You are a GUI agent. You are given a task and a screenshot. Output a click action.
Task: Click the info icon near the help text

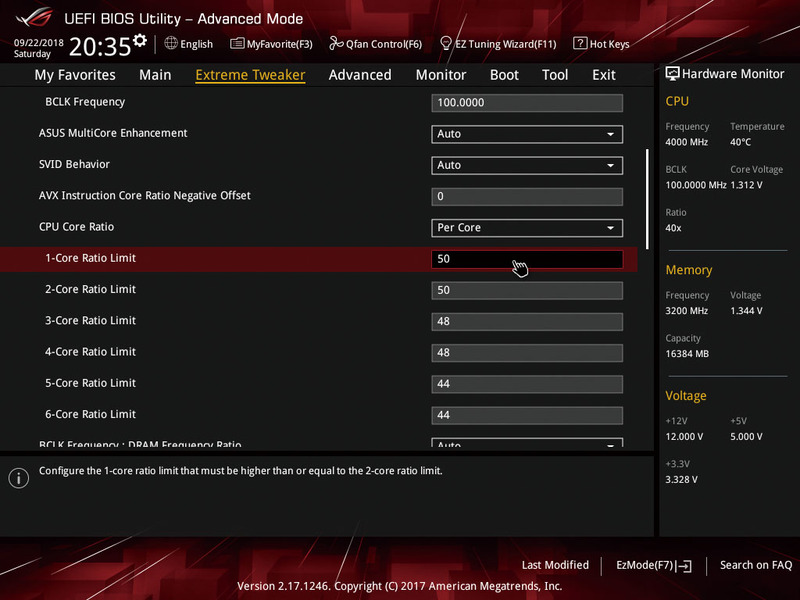point(17,477)
